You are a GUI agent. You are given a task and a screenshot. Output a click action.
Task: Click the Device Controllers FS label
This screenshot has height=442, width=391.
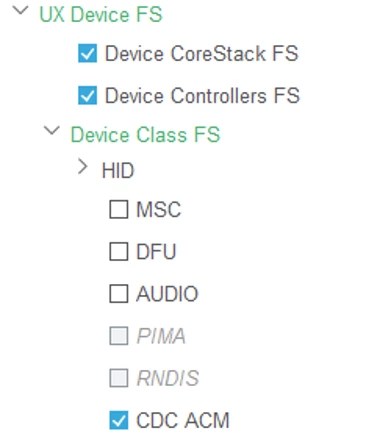point(202,96)
